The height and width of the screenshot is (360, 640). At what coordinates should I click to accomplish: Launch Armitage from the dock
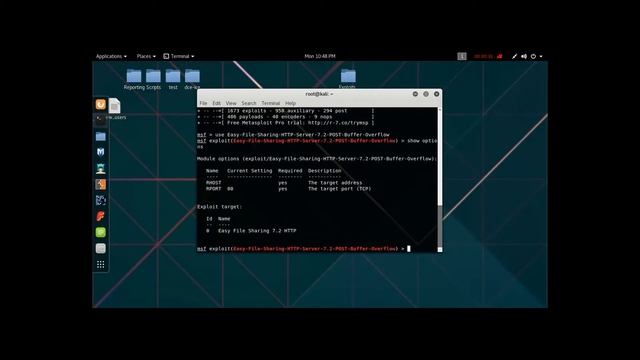(100, 168)
